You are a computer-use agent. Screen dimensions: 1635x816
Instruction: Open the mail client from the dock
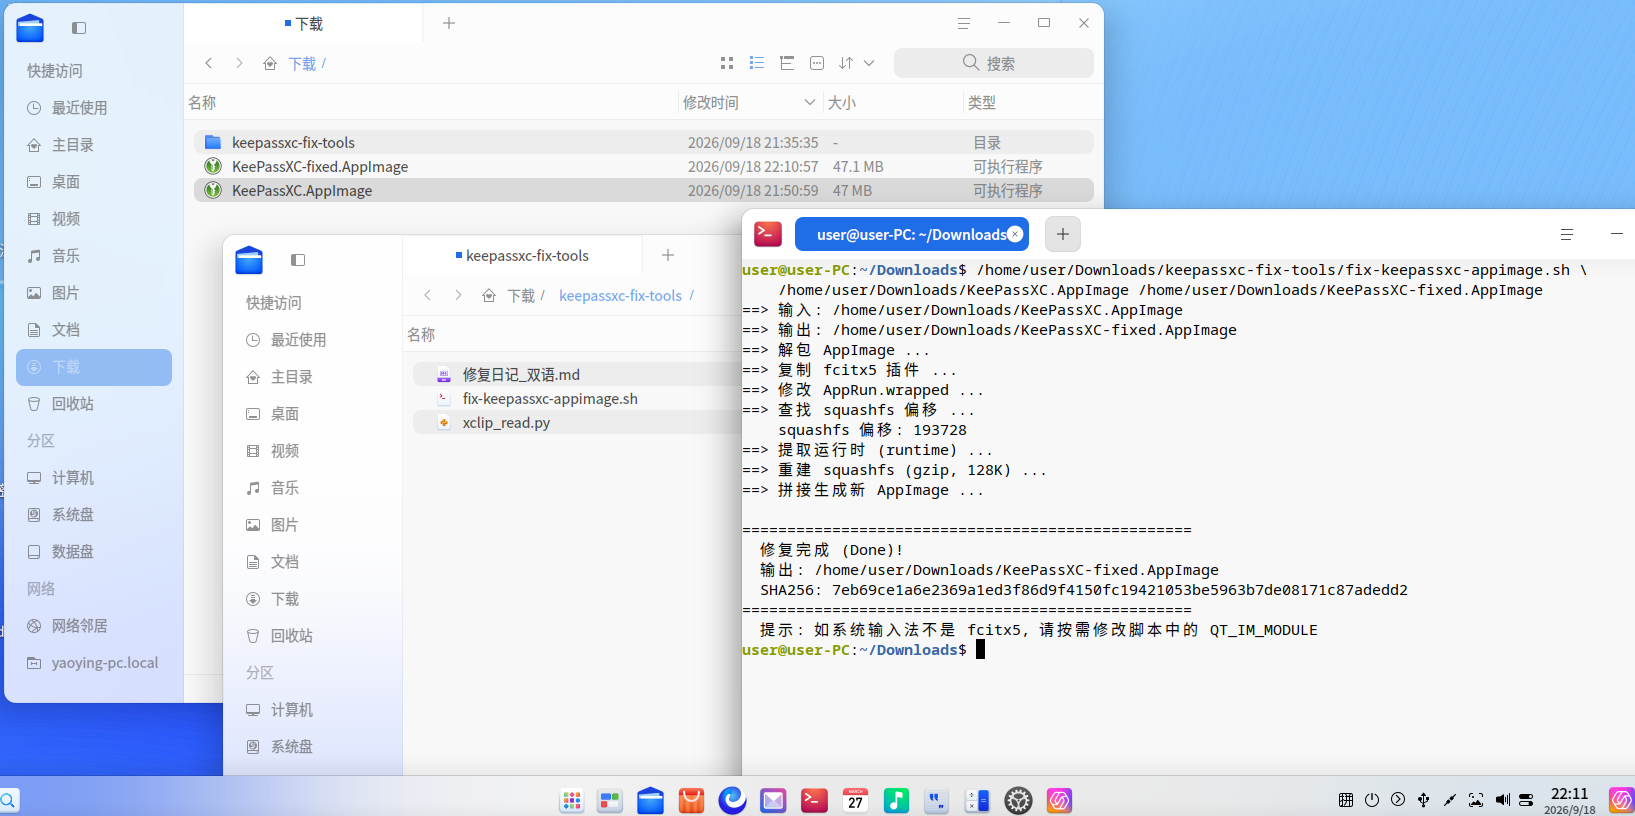(773, 800)
